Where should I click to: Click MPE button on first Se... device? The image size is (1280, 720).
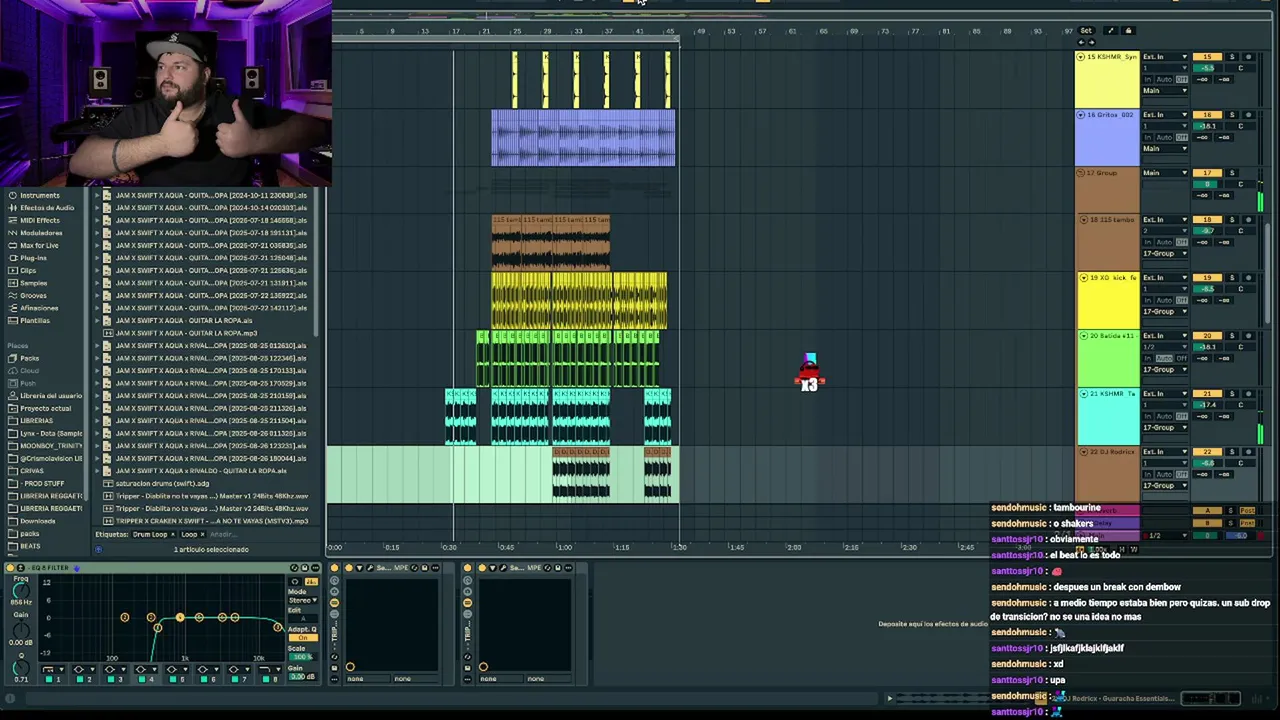[401, 568]
